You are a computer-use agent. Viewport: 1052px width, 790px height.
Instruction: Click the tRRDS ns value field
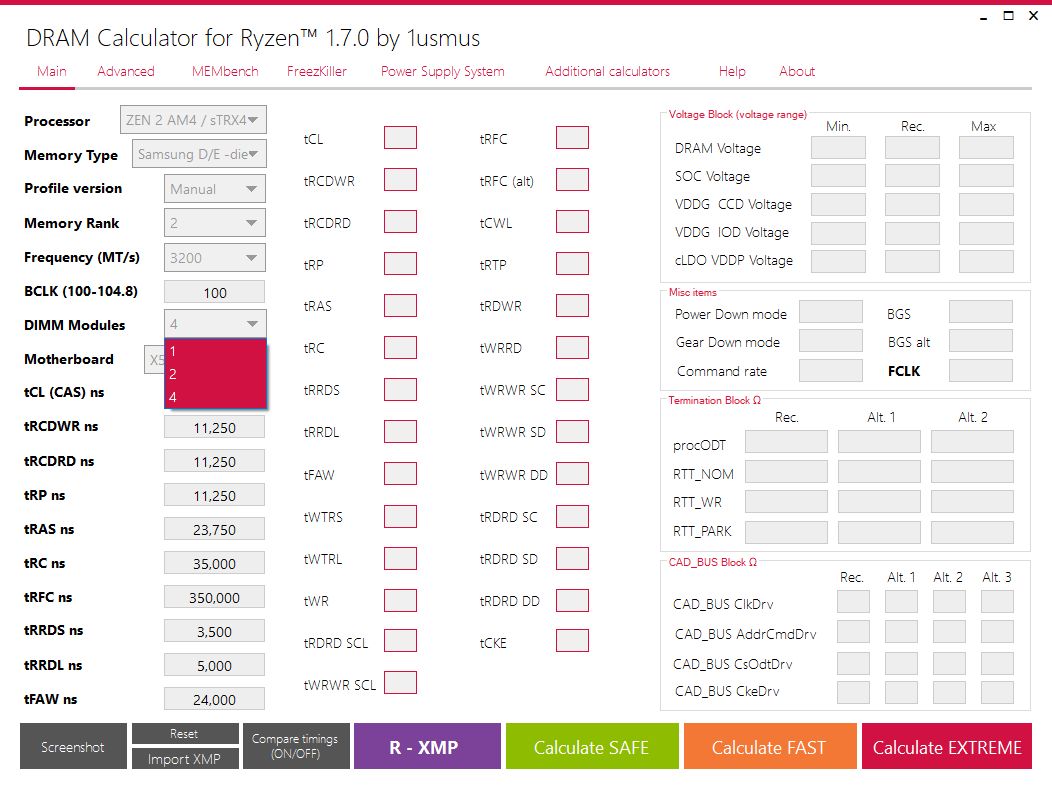pos(215,632)
